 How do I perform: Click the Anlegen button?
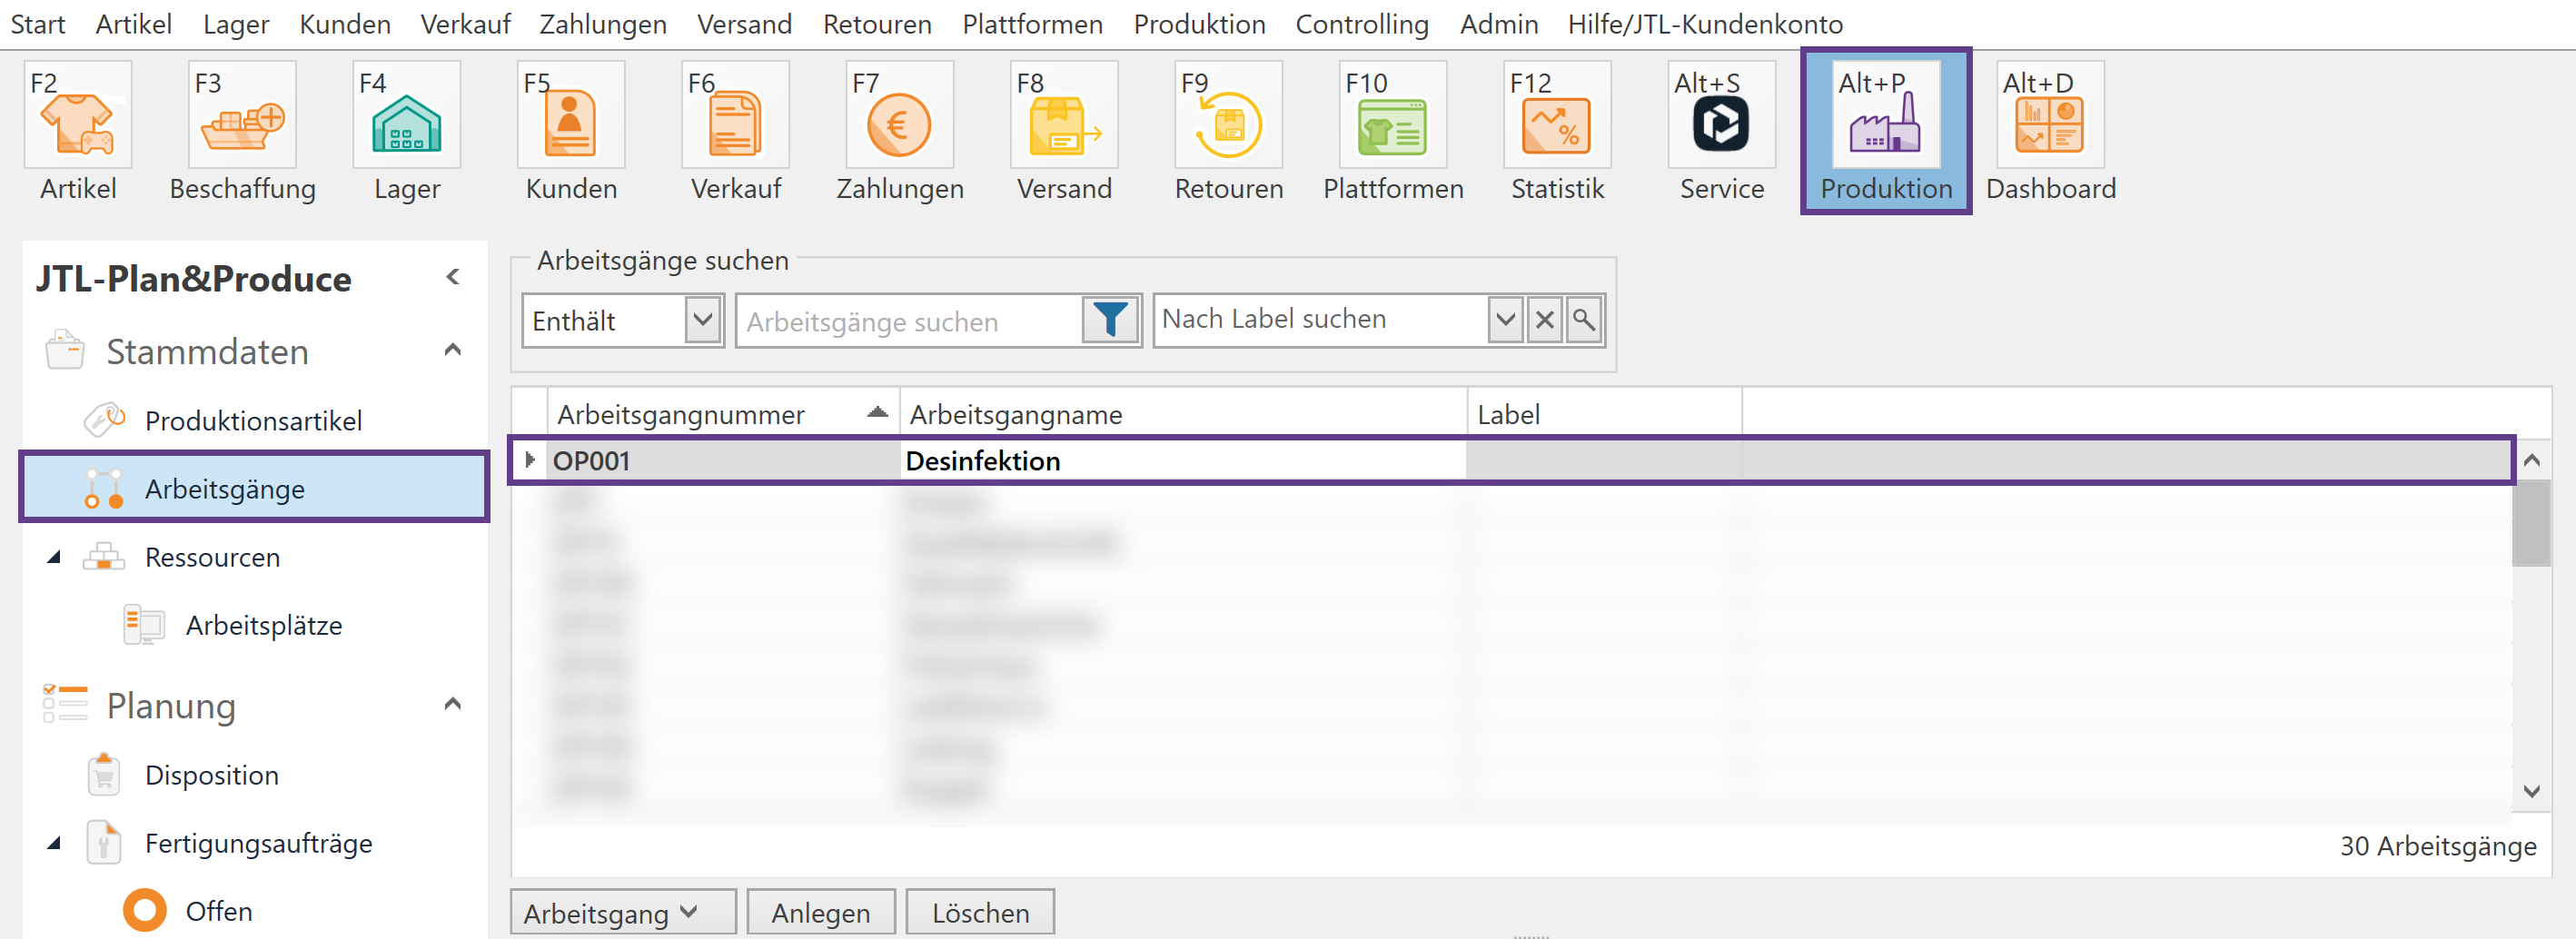[x=820, y=912]
